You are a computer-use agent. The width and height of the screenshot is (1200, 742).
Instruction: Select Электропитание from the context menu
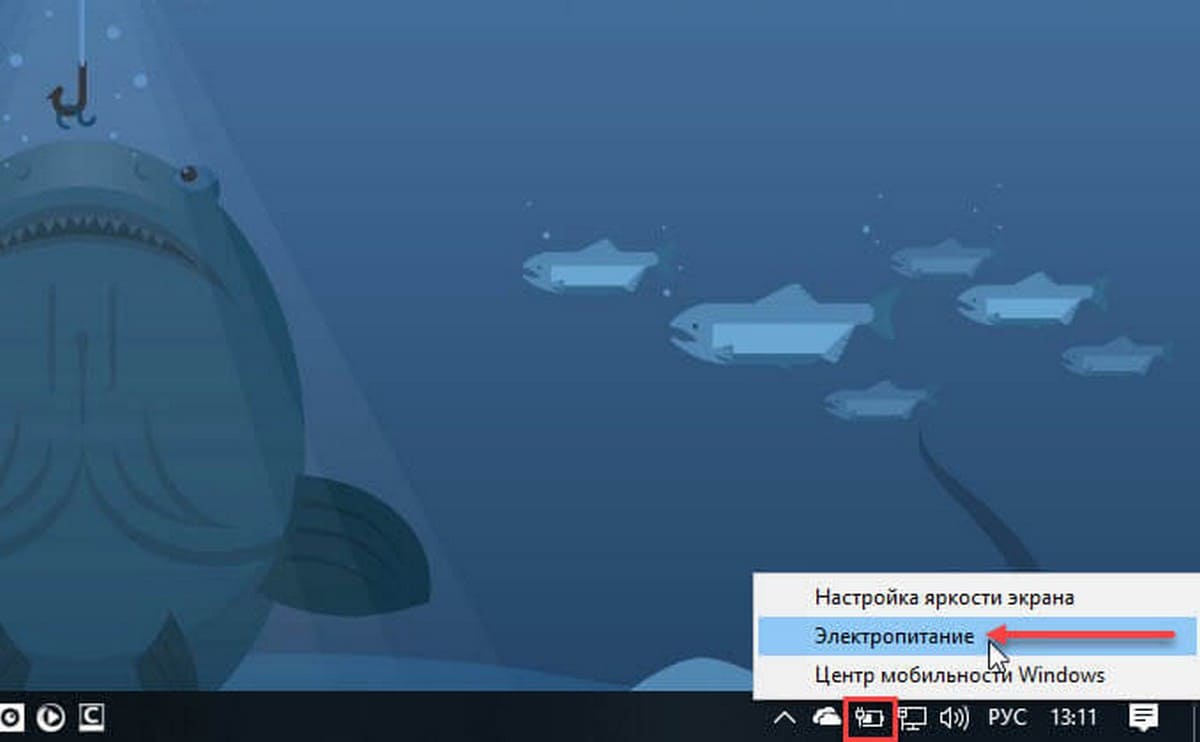[x=893, y=636]
